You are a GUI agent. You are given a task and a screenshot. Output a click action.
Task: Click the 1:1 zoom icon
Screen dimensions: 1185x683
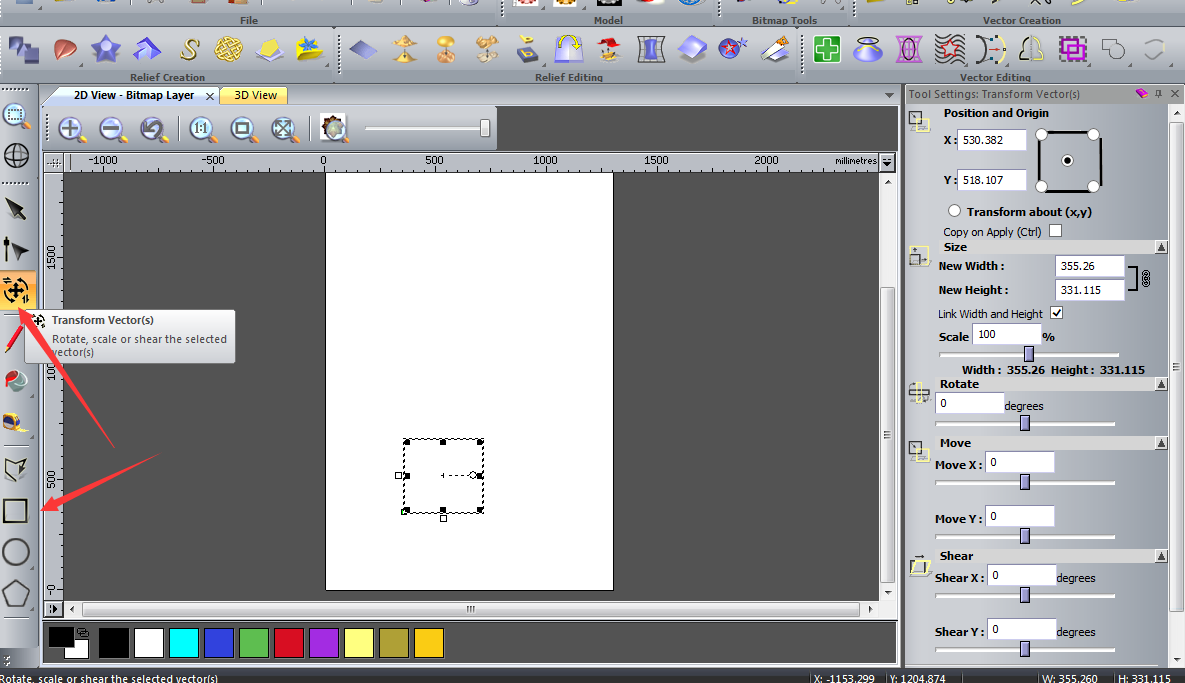click(x=201, y=128)
